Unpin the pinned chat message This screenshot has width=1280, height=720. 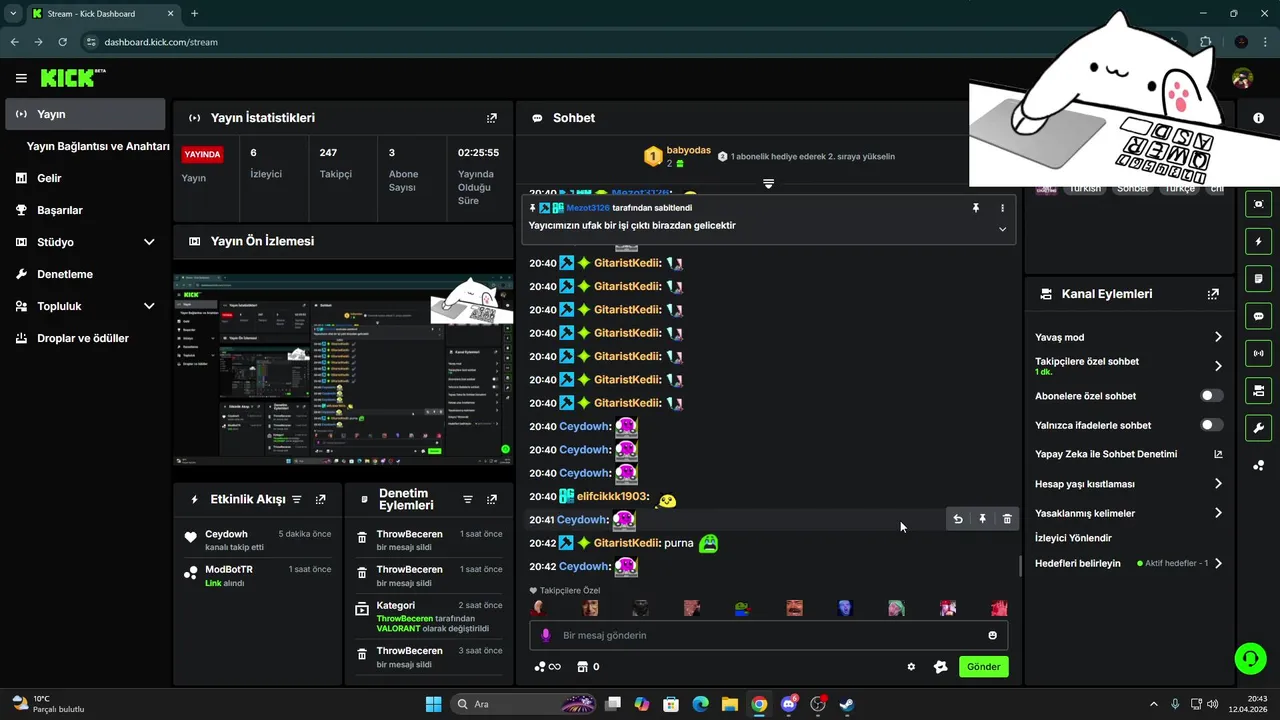[x=976, y=208]
